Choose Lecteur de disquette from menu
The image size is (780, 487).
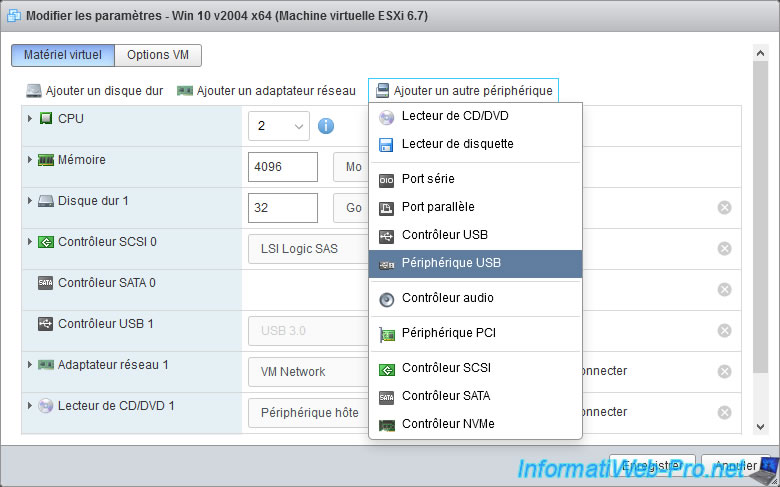pos(475,144)
